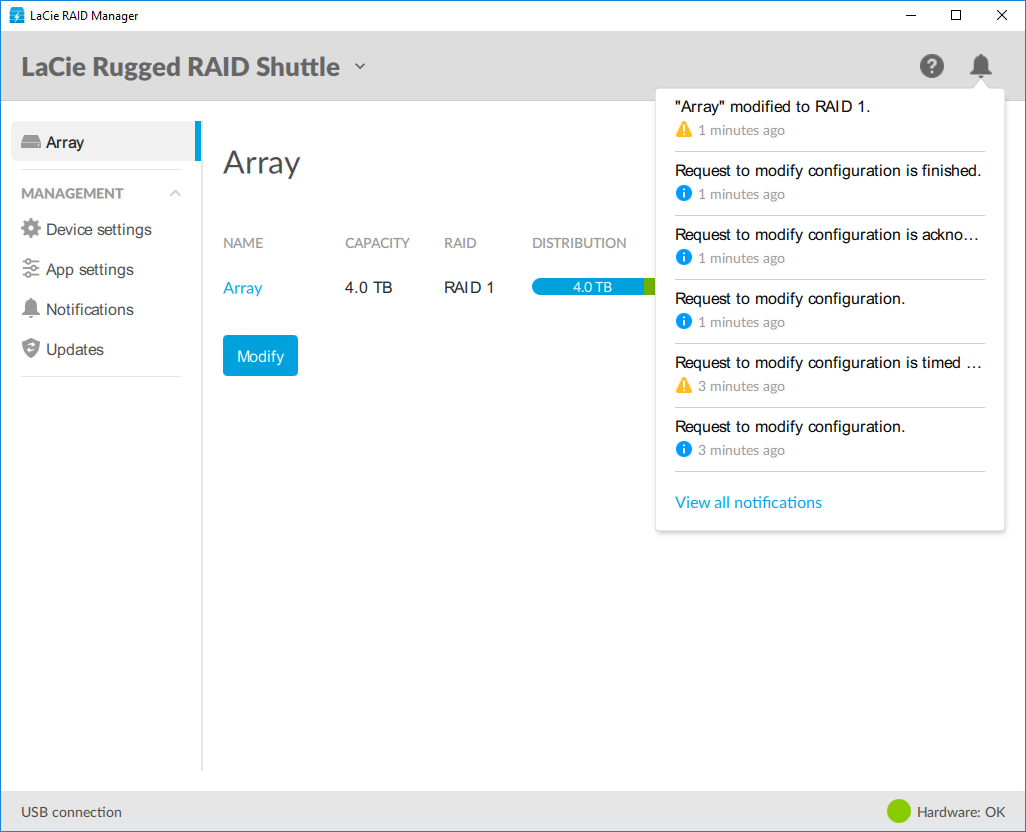
Task: Expand the LaCie Rugged RAID Shuttle dropdown
Action: click(x=360, y=67)
